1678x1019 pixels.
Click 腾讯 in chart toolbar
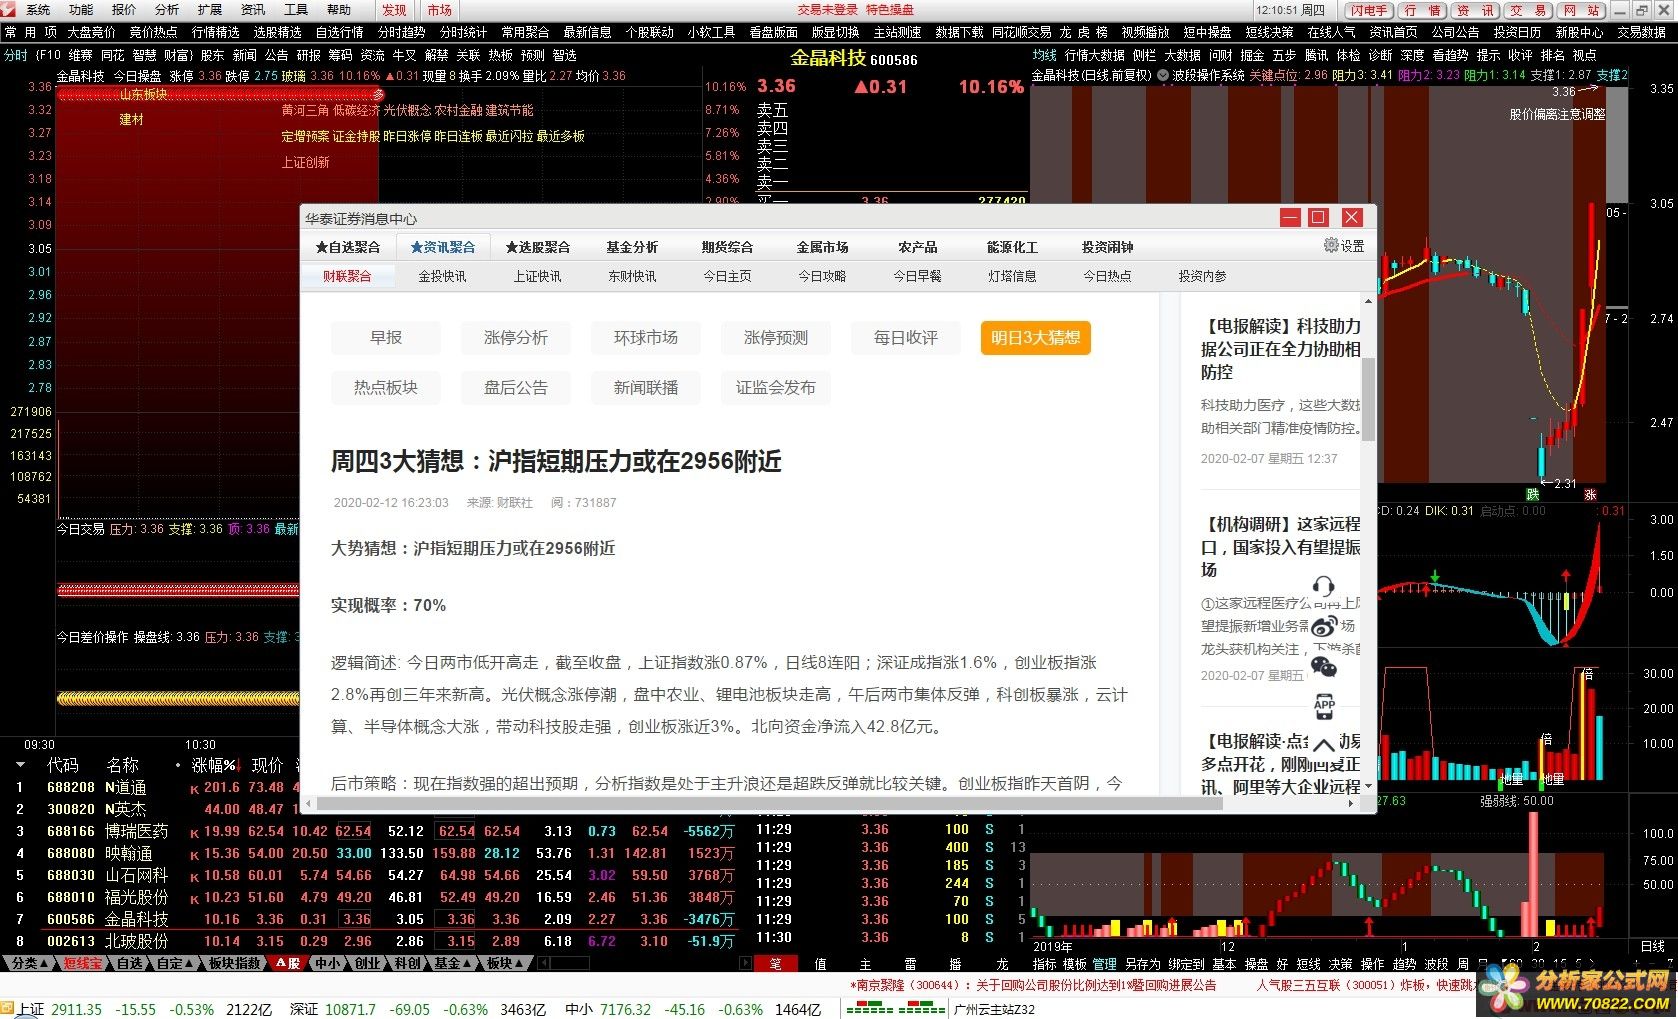(x=1317, y=55)
